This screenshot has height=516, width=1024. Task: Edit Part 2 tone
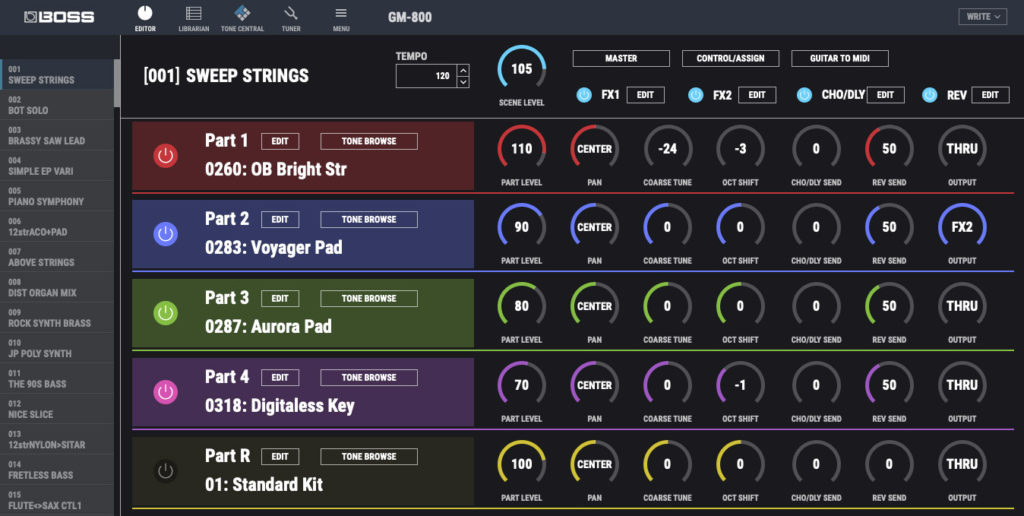(x=280, y=219)
